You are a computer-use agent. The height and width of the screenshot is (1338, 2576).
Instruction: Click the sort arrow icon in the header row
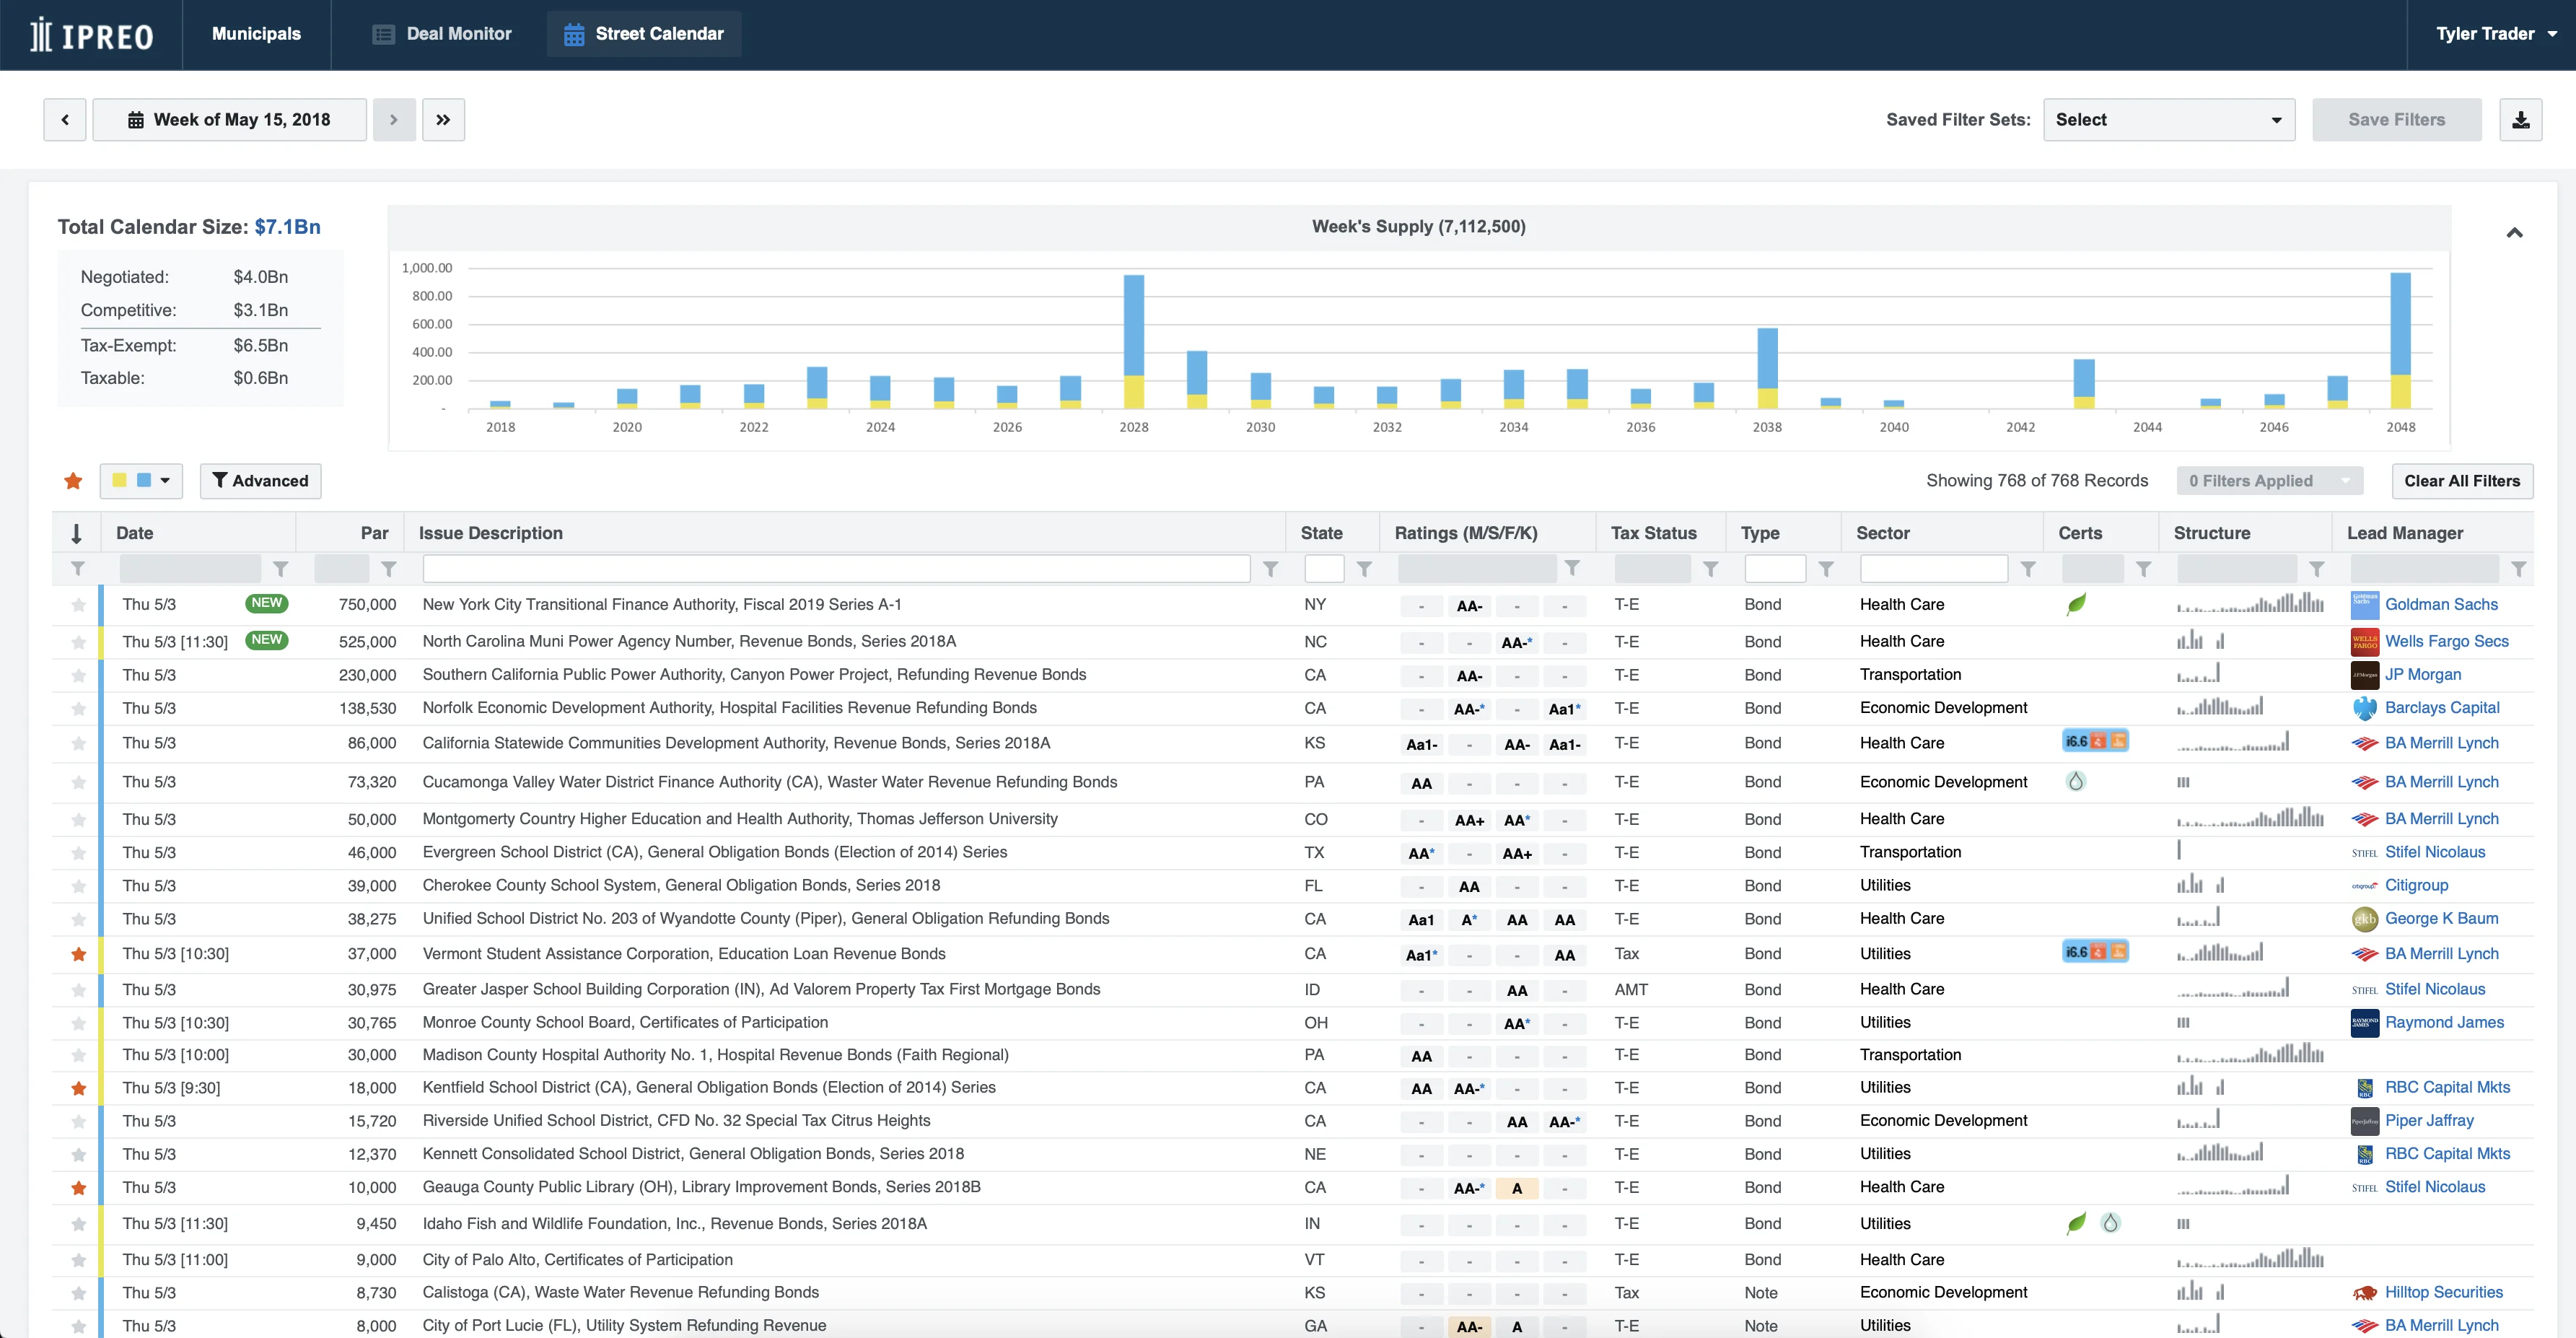tap(76, 533)
